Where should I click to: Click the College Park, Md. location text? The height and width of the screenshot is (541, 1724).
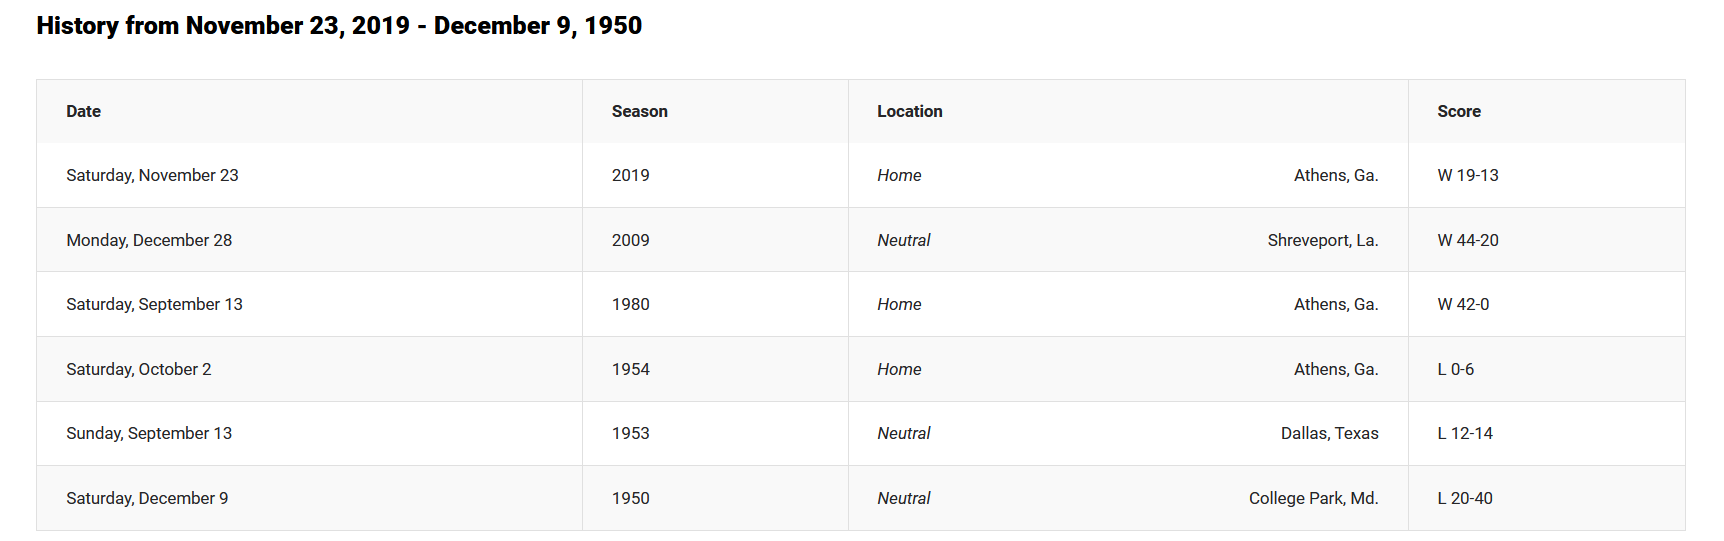pos(1314,498)
